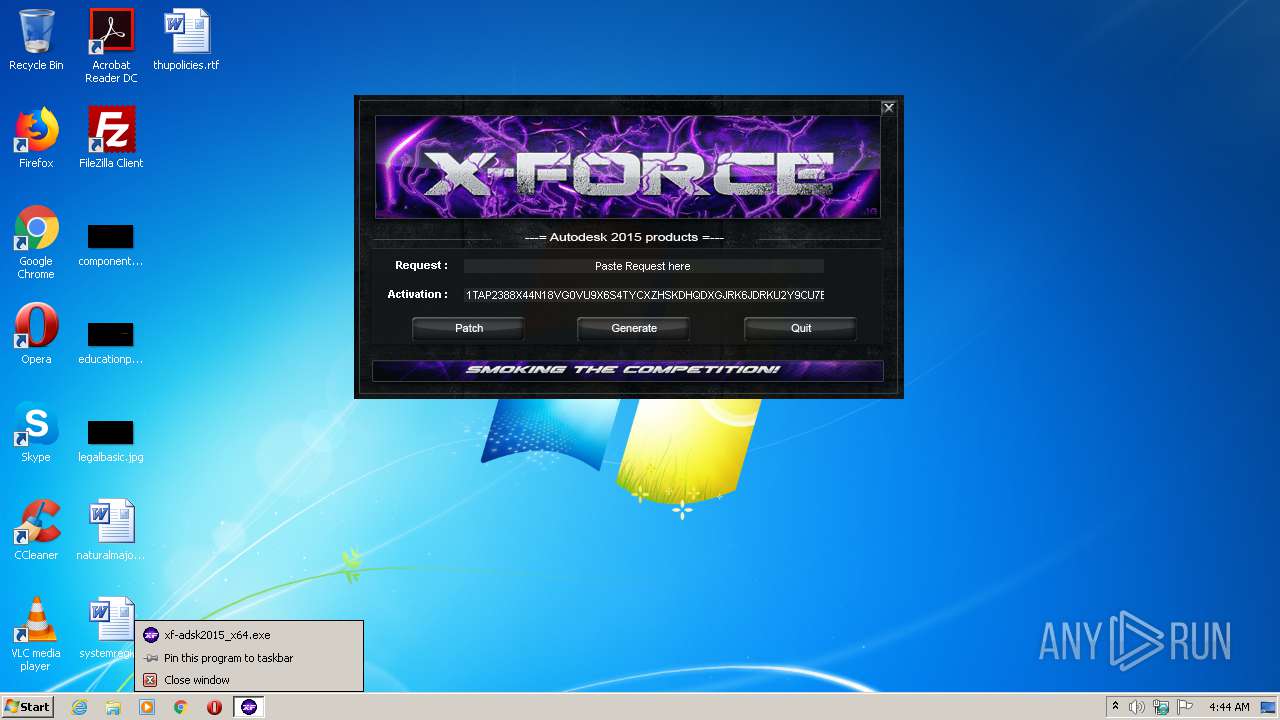Open the Recycle Bin desktop icon
1280x720 pixels.
click(x=36, y=40)
